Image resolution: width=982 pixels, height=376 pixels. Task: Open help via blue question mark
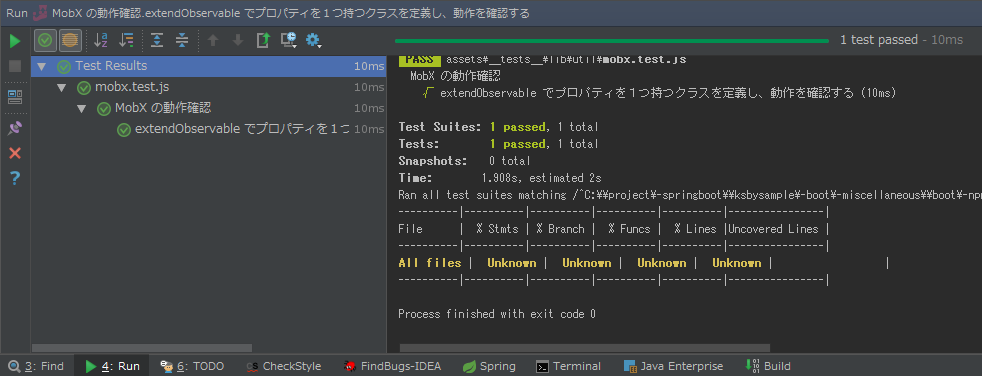tap(15, 179)
